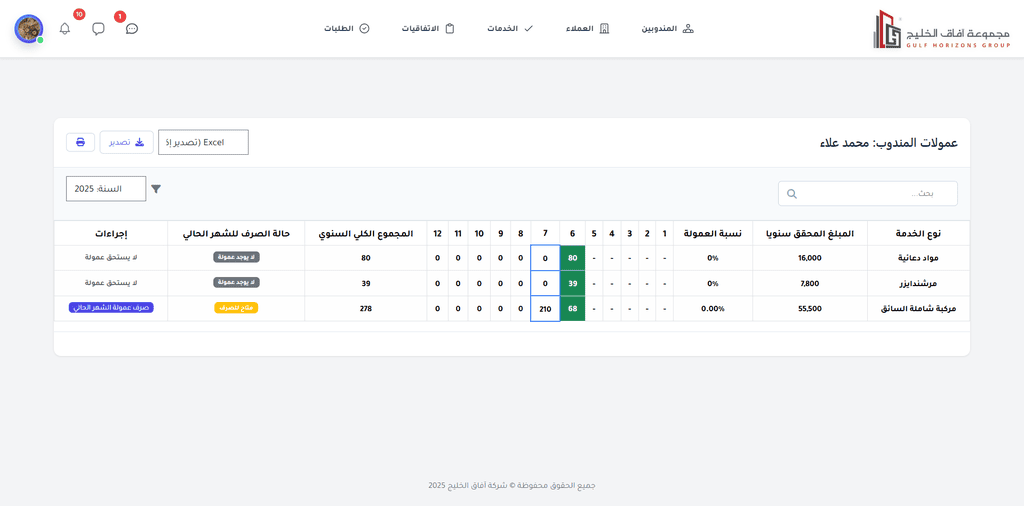Screen dimensions: 1024x506
Task: Click لا يستحق عمولة in مواد دعائية row
Action: [x=111, y=258]
